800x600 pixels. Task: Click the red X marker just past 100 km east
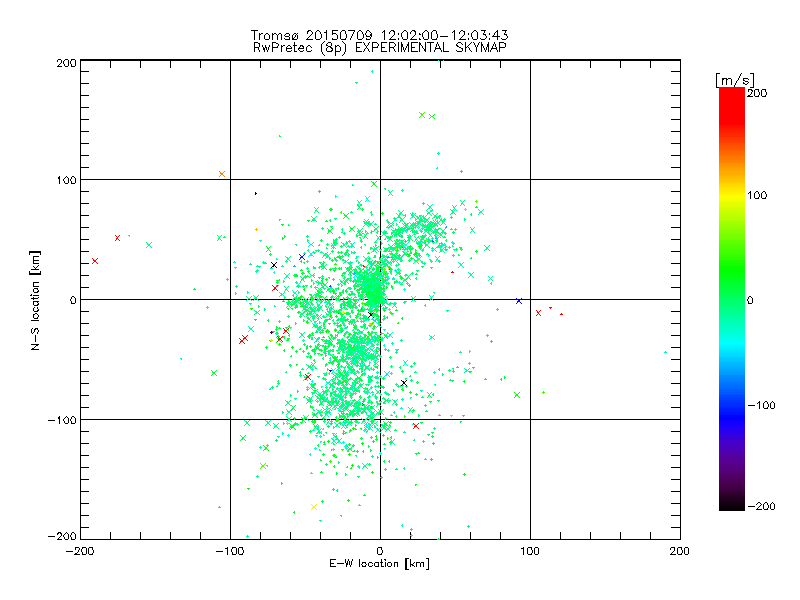538,313
